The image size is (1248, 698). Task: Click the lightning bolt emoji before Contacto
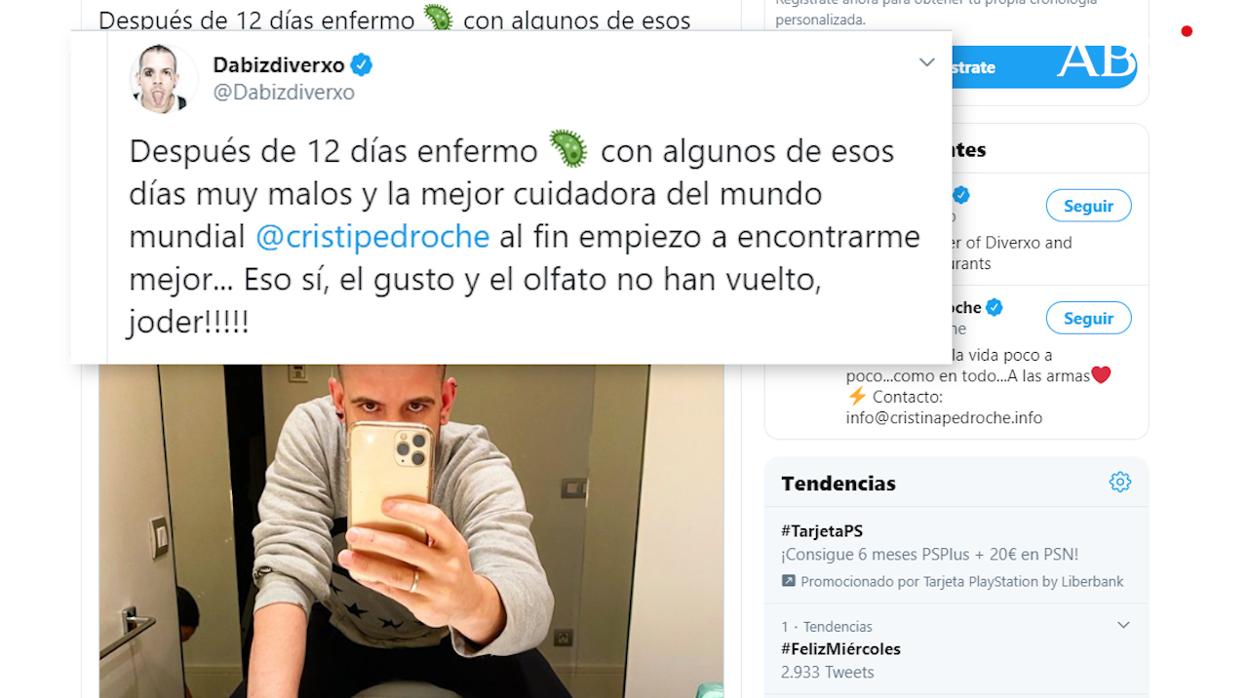click(856, 397)
